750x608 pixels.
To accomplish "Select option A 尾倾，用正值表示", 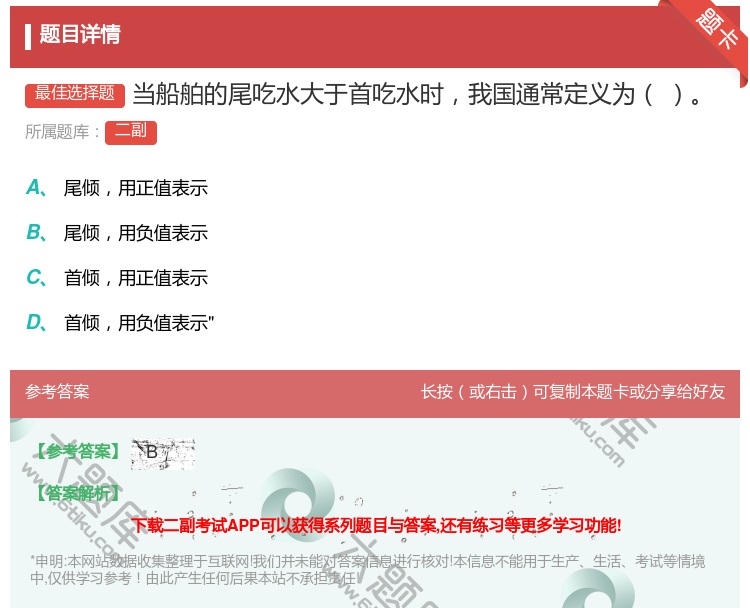I will point(117,188).
